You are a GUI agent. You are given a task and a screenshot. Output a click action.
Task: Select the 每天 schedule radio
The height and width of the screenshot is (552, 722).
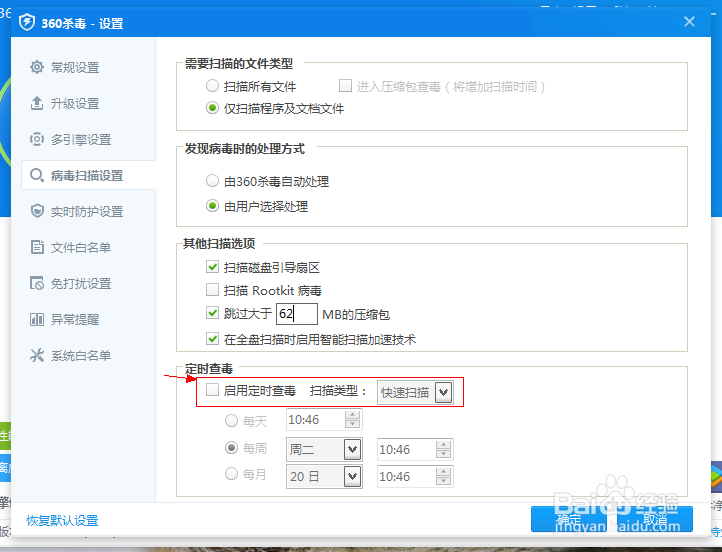231,420
